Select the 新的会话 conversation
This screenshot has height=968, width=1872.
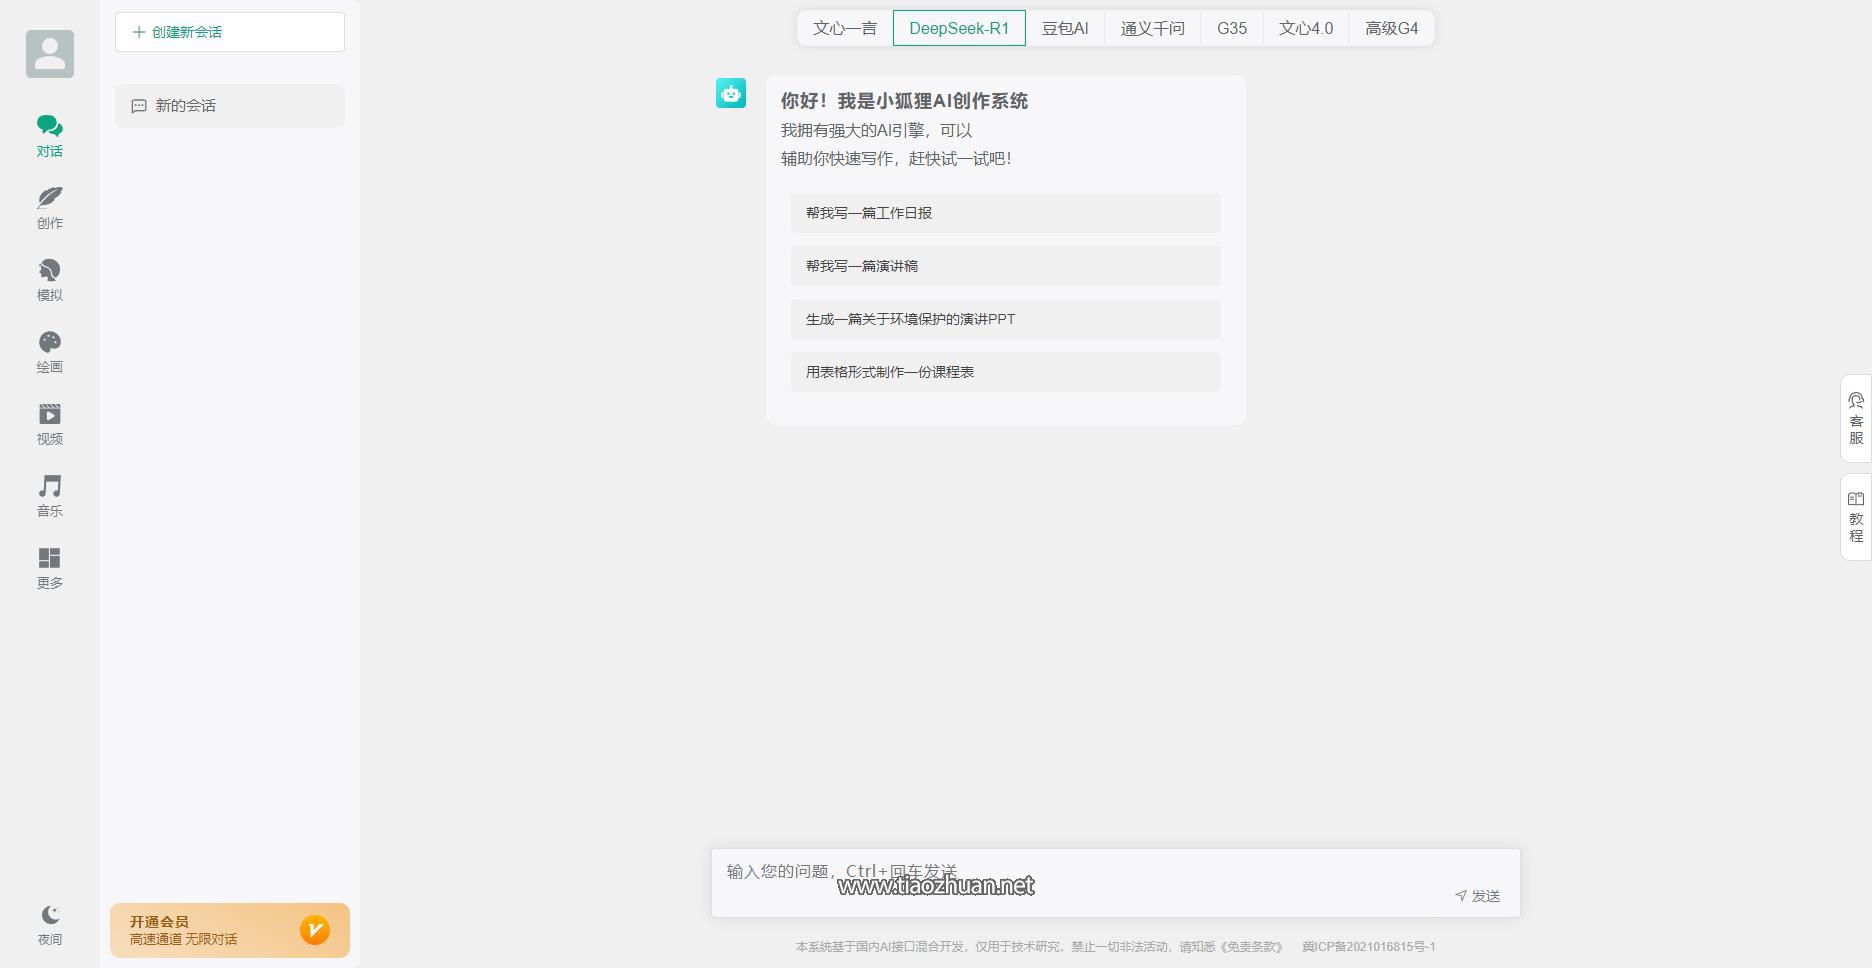[x=230, y=106]
